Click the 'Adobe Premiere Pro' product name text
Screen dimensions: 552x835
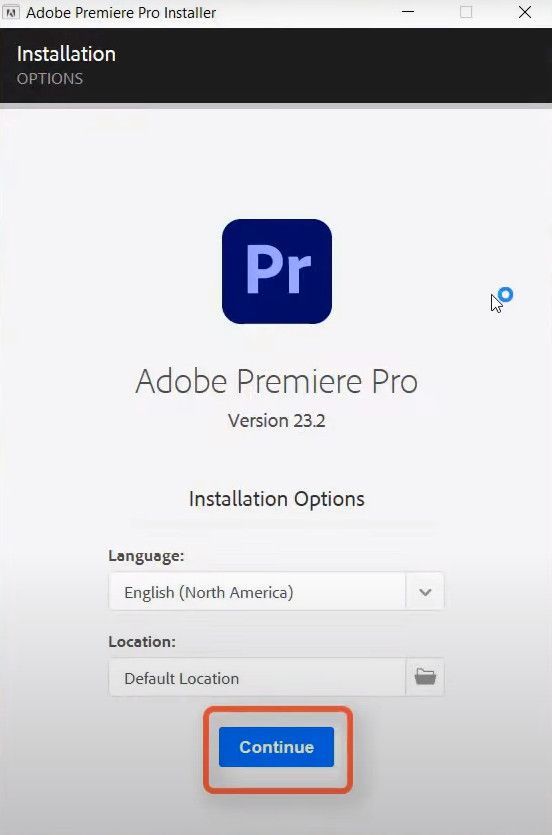[x=277, y=381]
